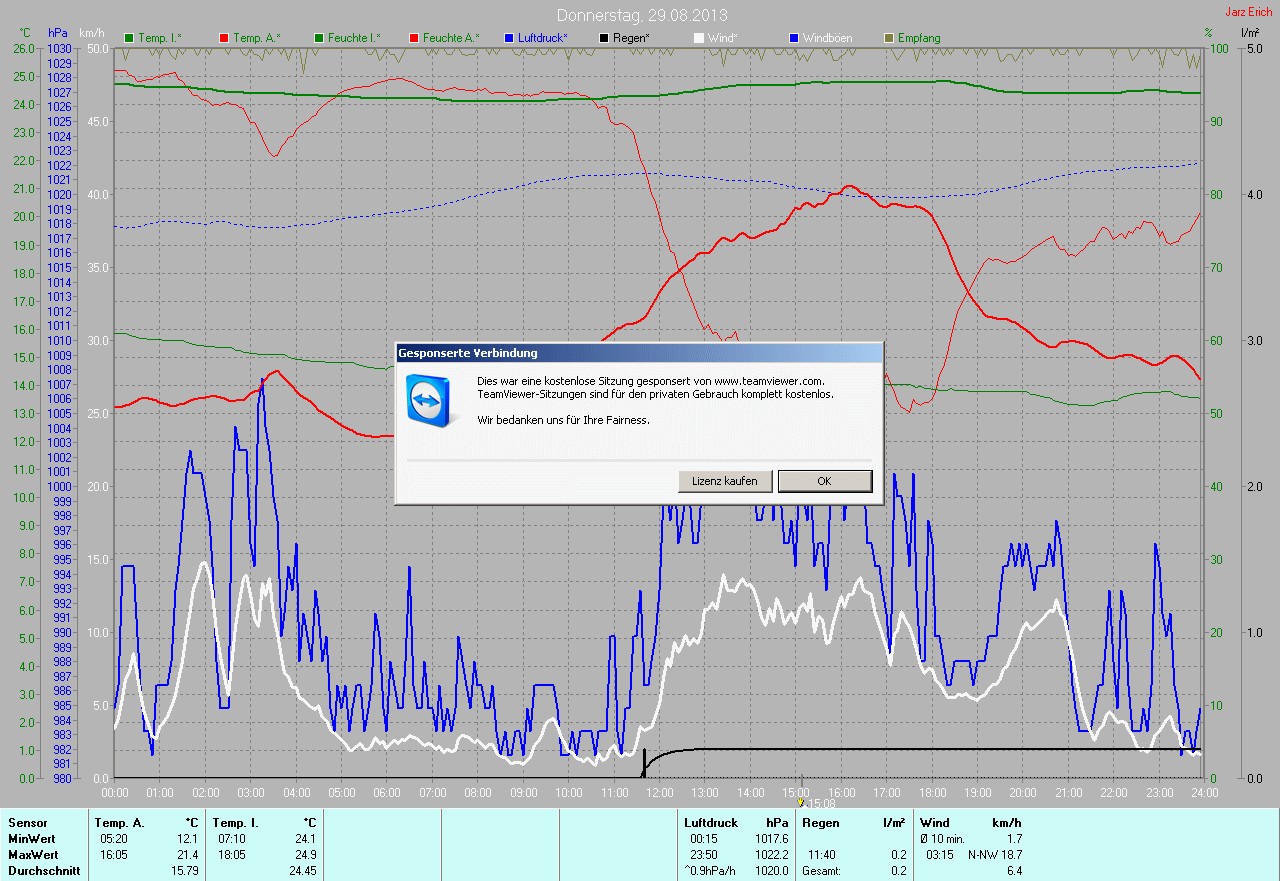
Task: Toggle the white Wind legend marker
Action: (698, 38)
